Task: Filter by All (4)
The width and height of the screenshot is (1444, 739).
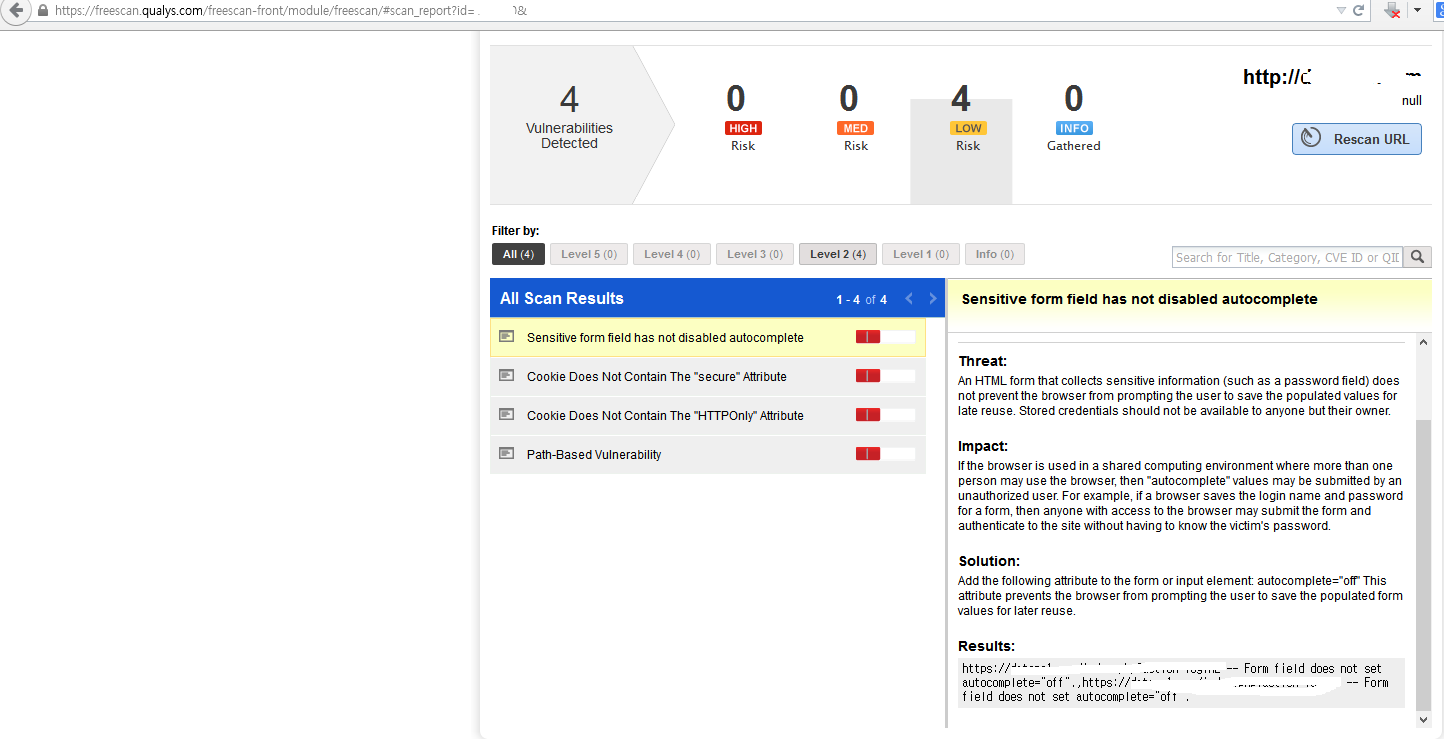Action: [518, 254]
